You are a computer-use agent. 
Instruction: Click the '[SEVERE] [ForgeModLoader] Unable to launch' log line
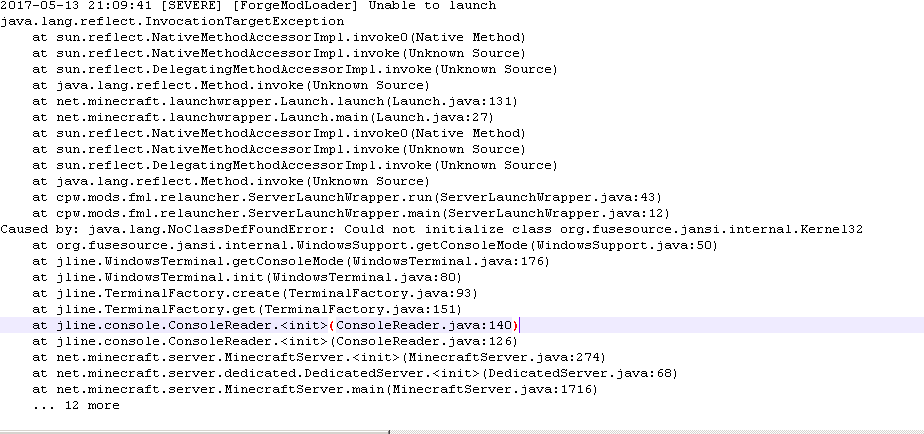[x=248, y=6]
